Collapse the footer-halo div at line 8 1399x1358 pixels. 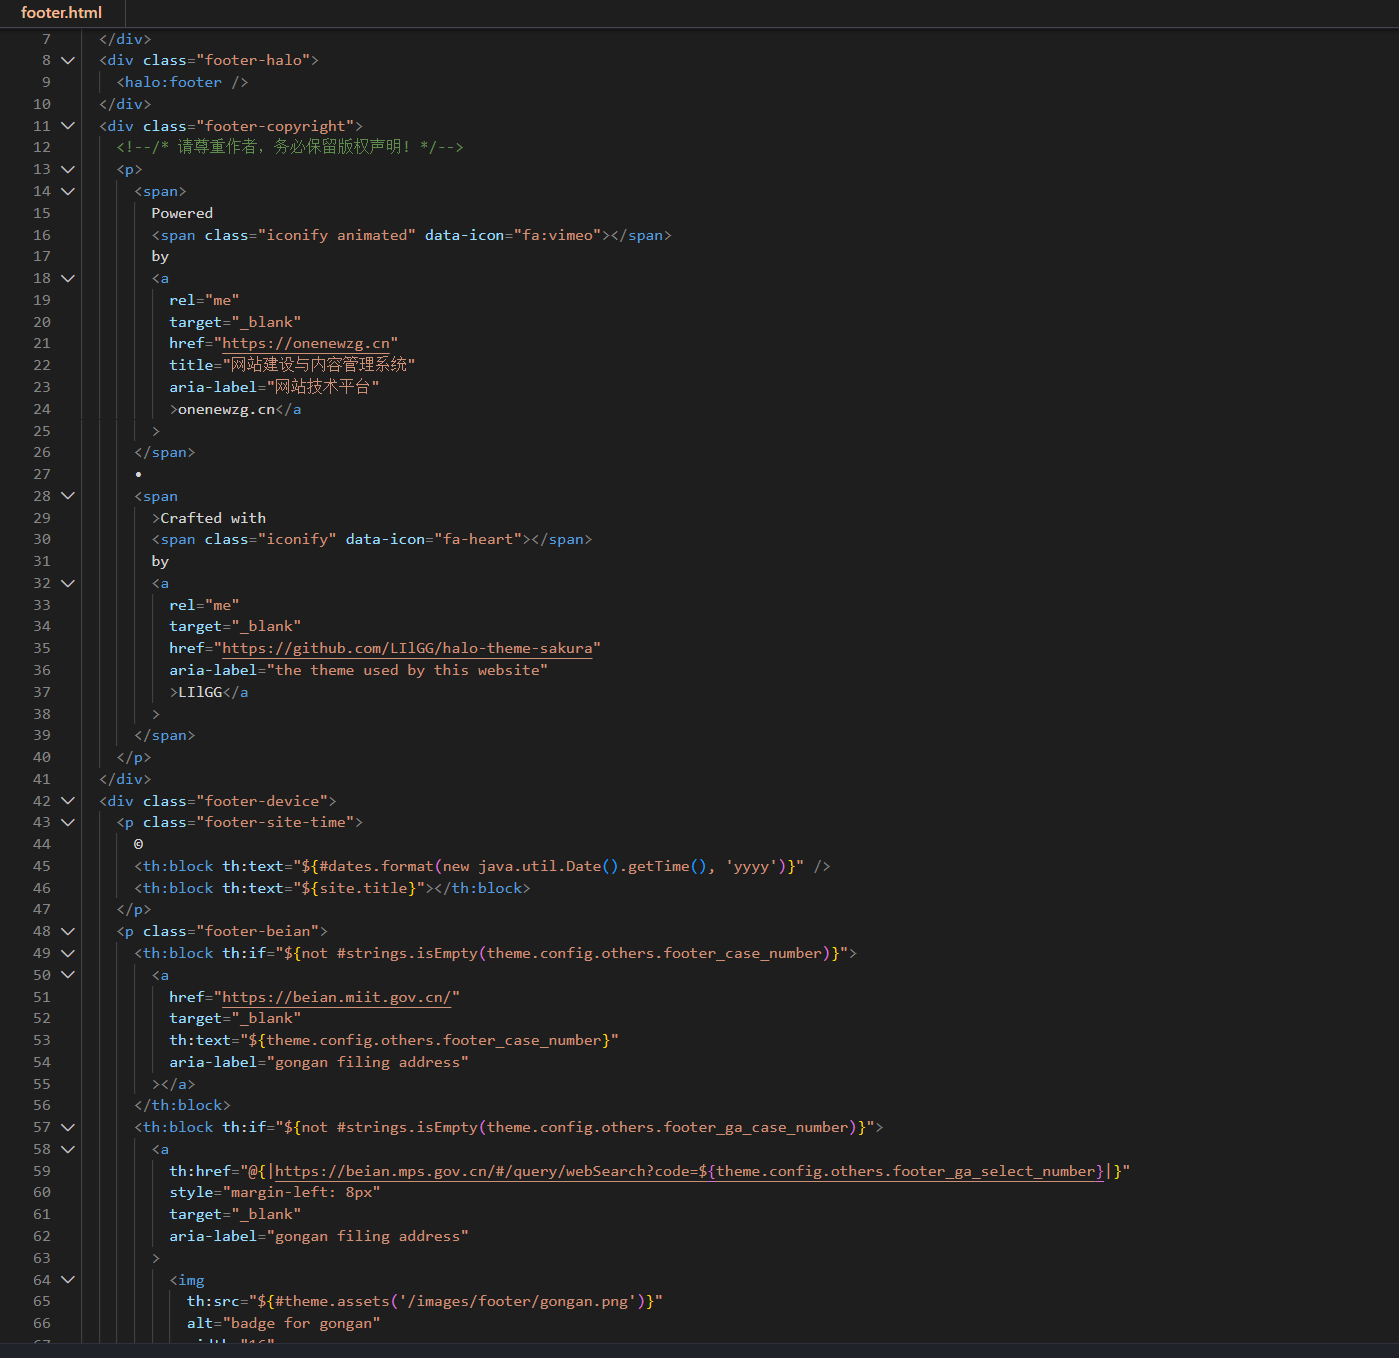click(68, 60)
